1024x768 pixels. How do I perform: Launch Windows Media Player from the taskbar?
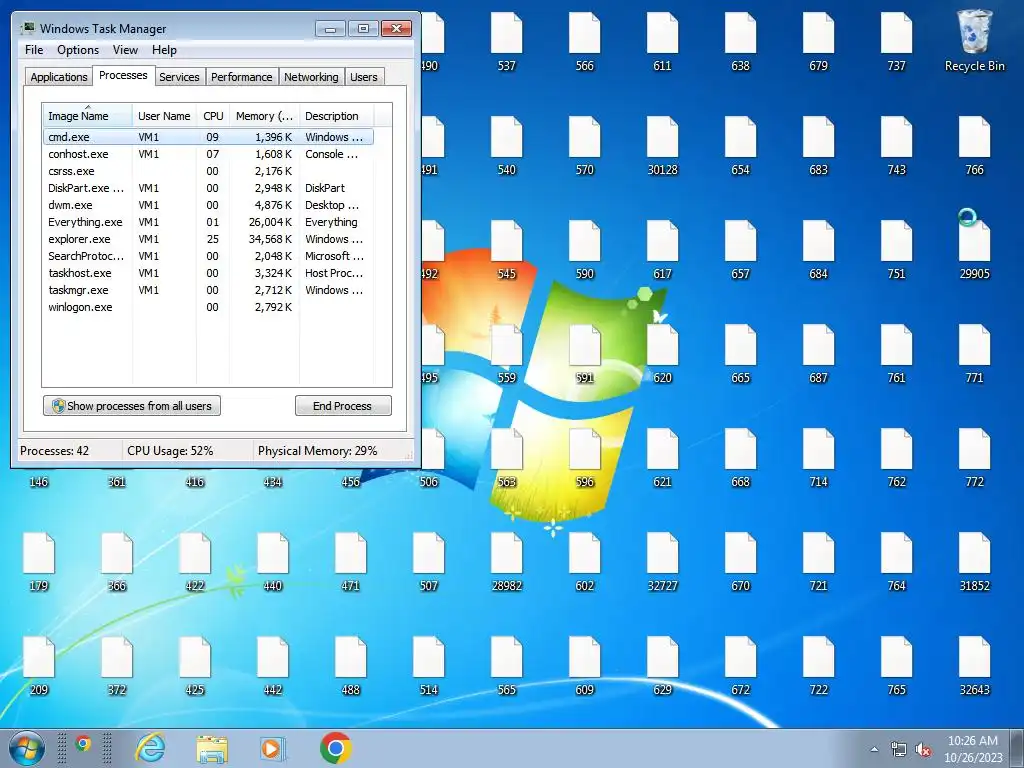[271, 748]
